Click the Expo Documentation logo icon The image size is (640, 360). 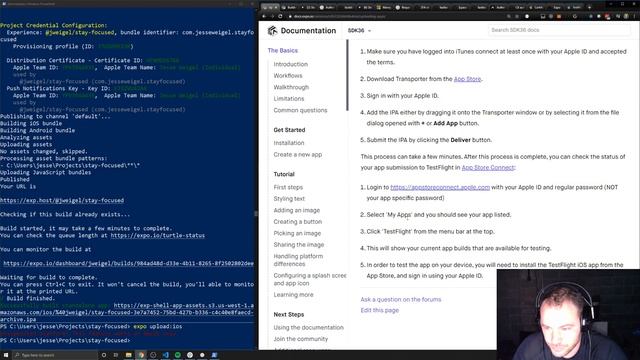pos(272,31)
